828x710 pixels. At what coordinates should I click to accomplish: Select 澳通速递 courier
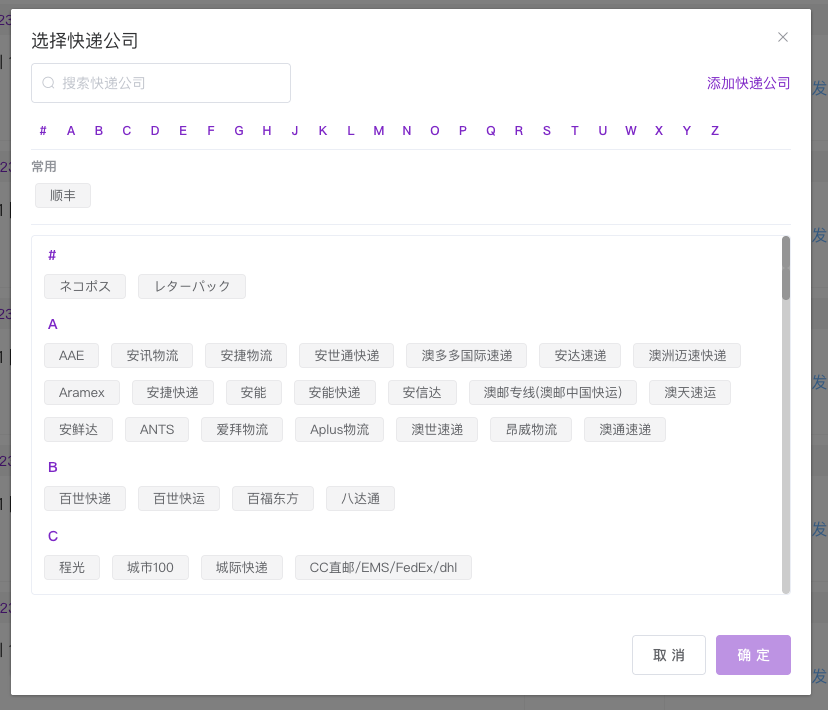click(625, 429)
